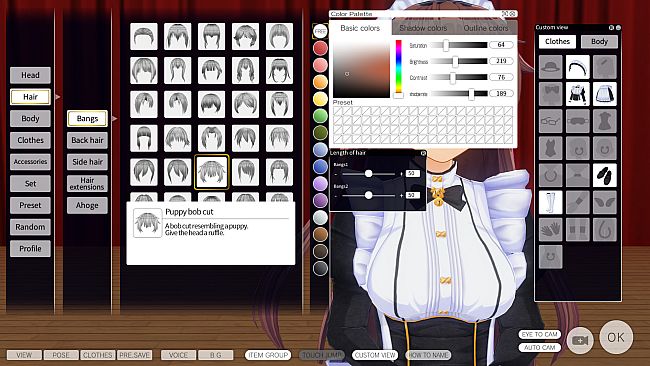Click inside the color gradient picker square
The height and width of the screenshot is (366, 650).
pyautogui.click(x=361, y=69)
